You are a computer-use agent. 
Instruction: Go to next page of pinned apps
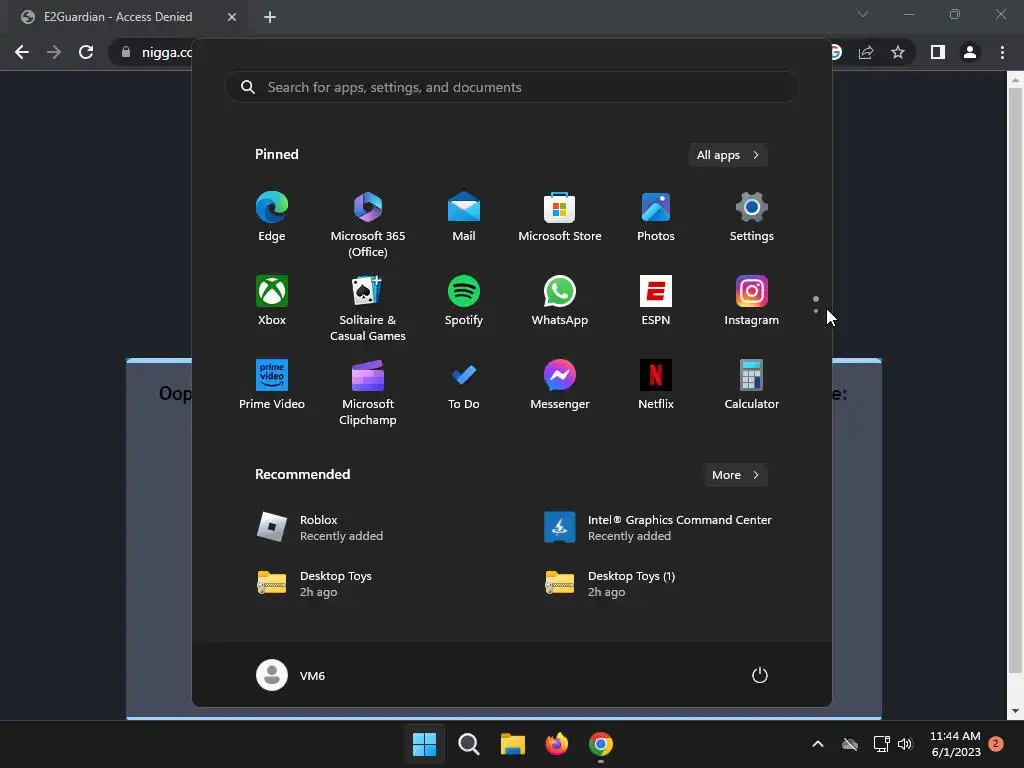(816, 311)
